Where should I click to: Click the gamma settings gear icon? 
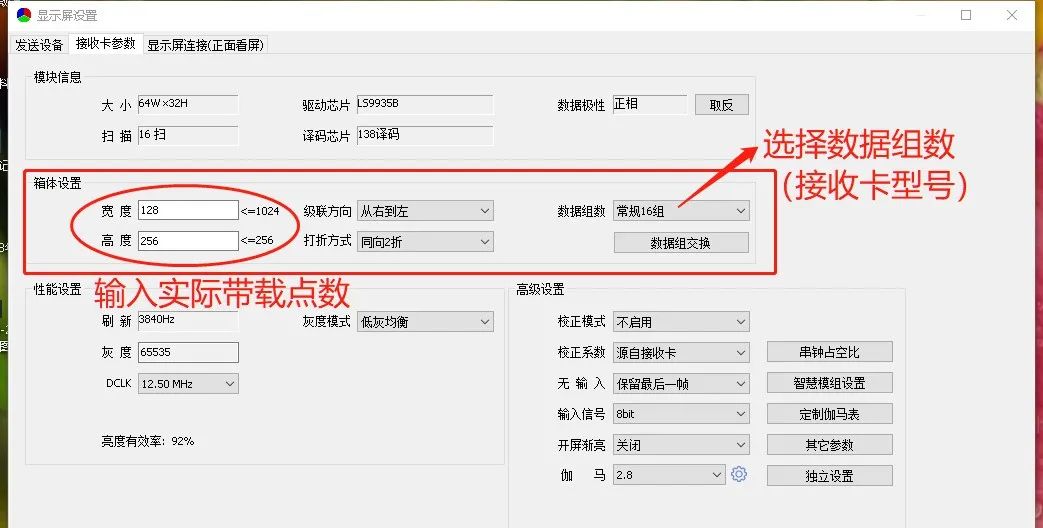738,474
